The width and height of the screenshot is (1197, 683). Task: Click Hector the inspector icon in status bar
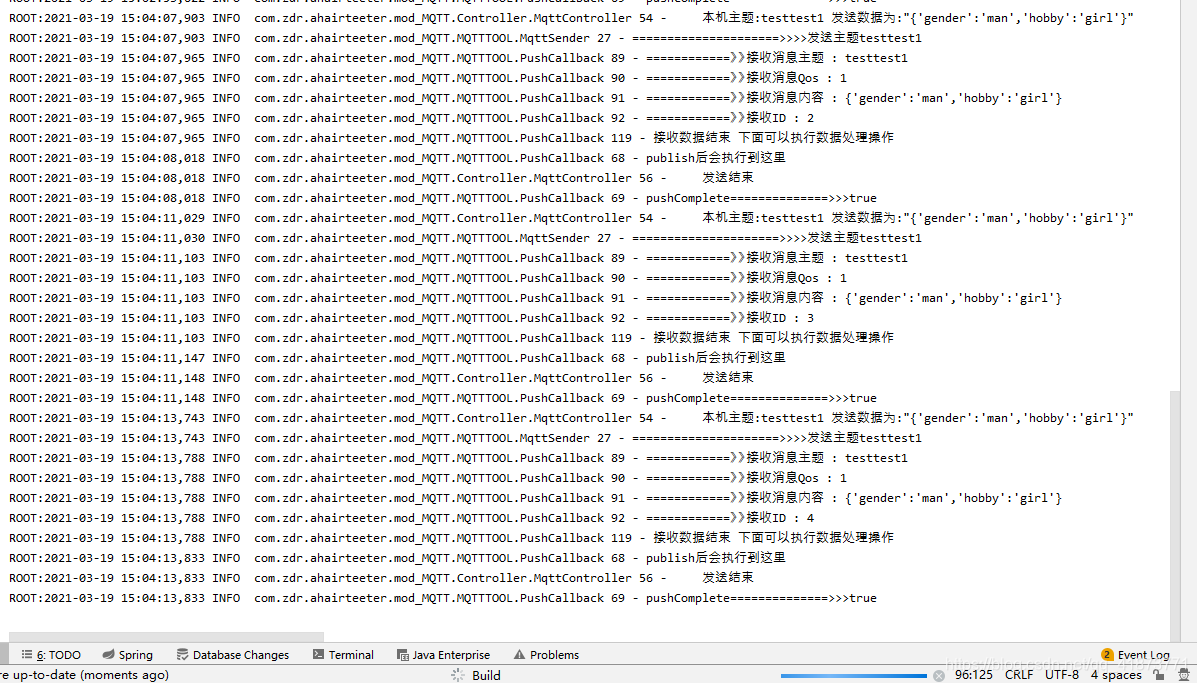click(x=1182, y=674)
